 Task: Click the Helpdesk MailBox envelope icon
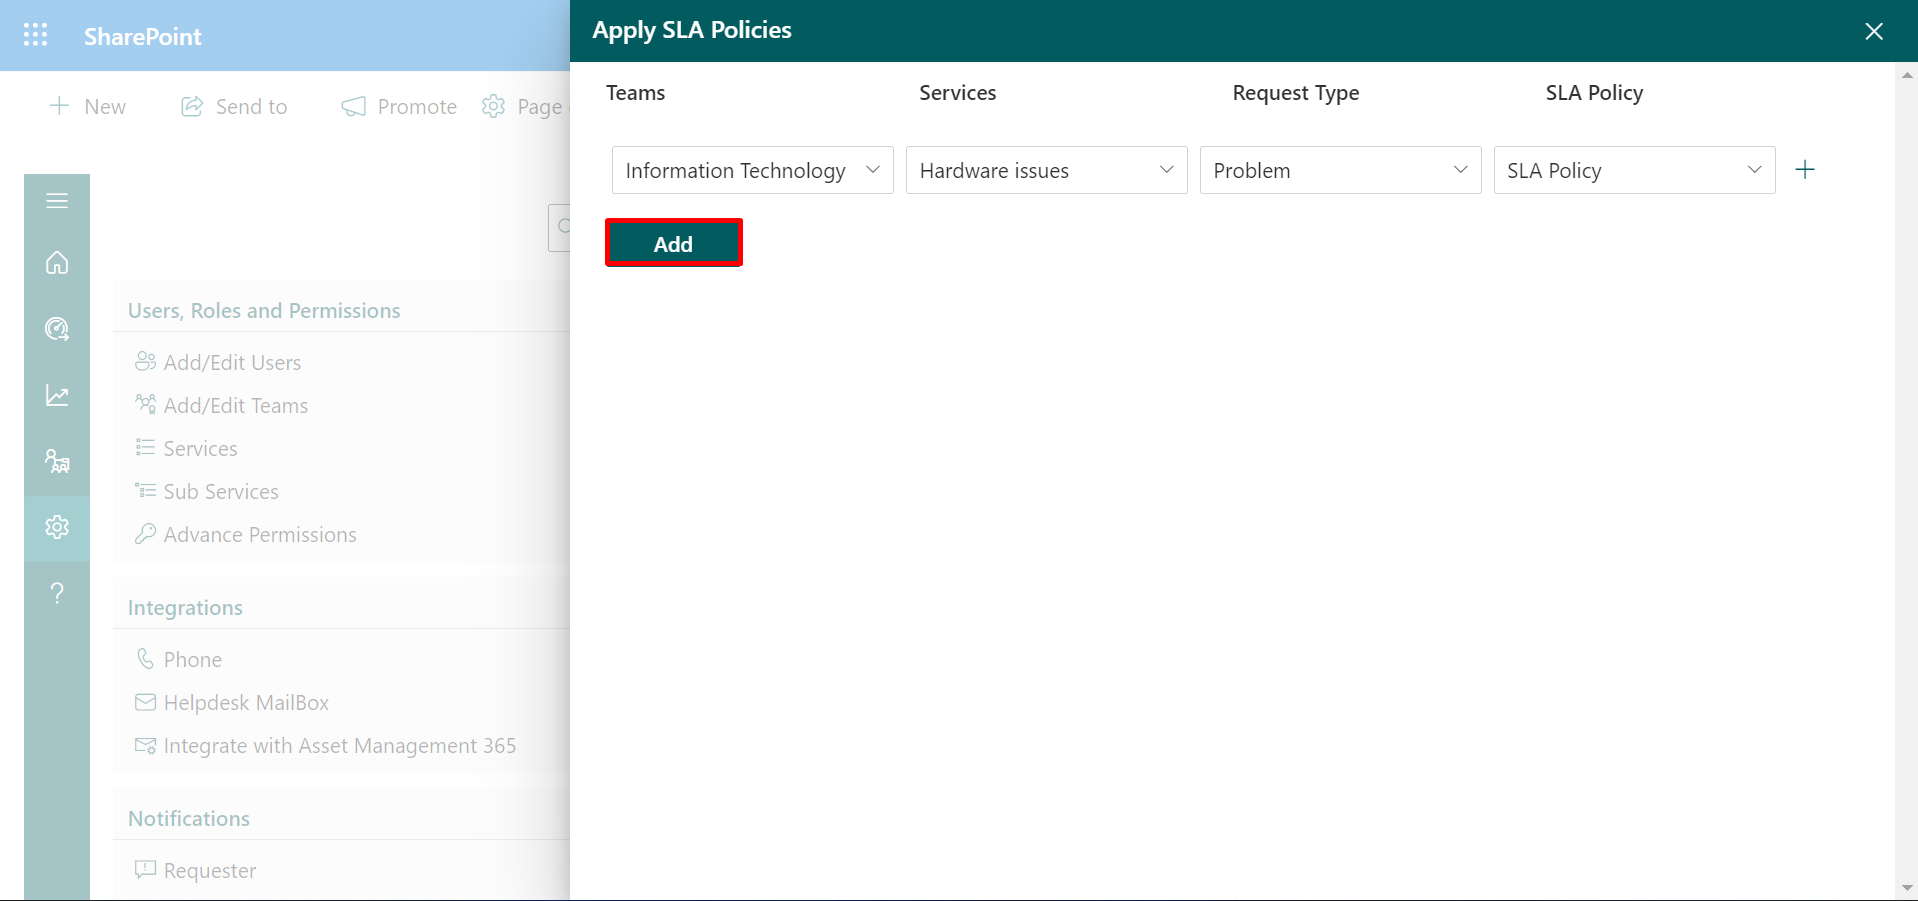[x=146, y=702]
